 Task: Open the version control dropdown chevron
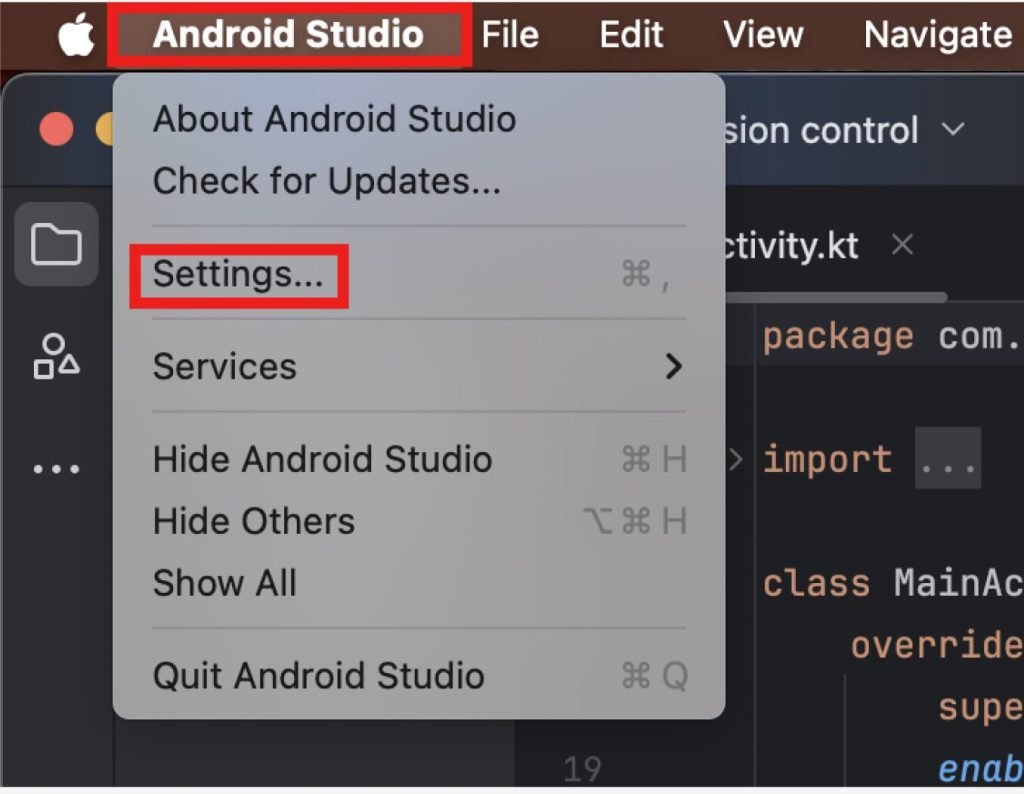[954, 130]
